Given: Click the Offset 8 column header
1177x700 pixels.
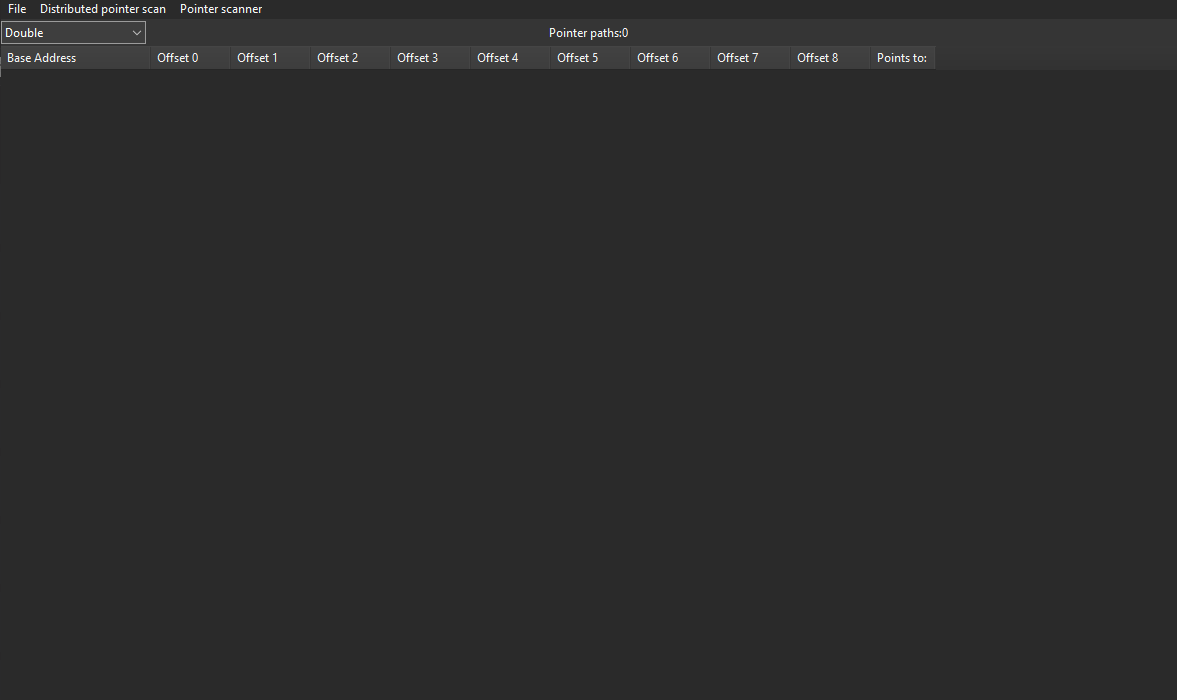Looking at the screenshot, I should point(830,58).
